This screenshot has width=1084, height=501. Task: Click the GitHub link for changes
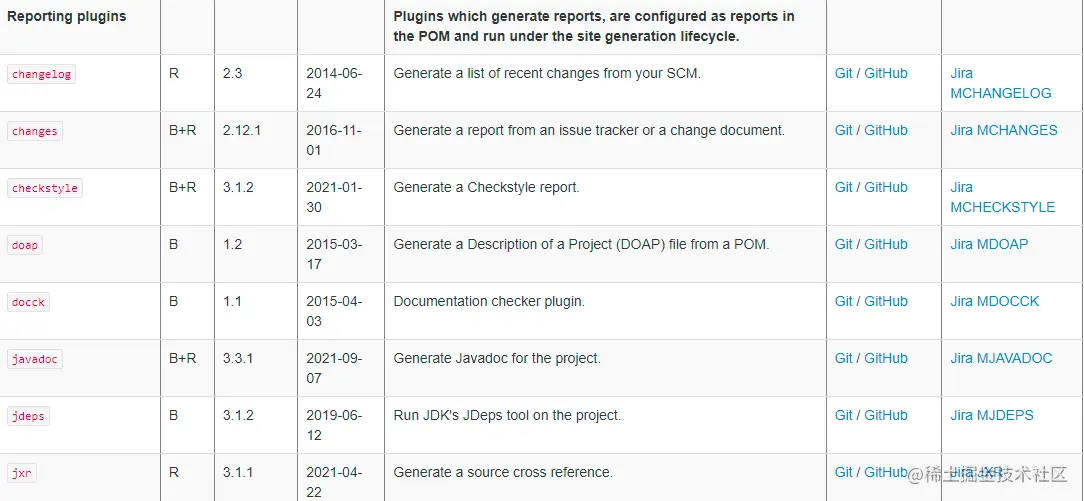point(886,130)
